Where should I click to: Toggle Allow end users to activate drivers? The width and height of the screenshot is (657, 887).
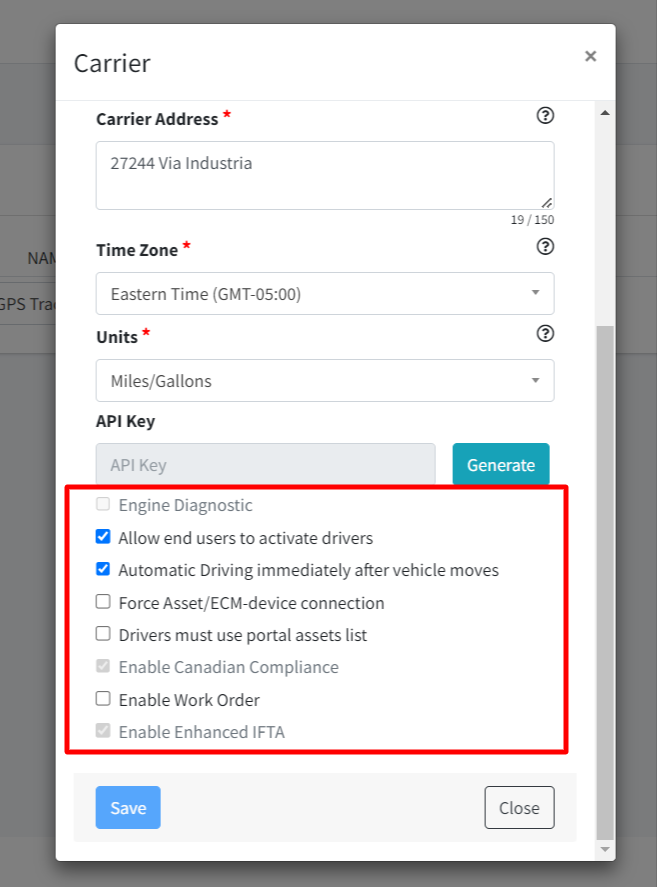[103, 537]
